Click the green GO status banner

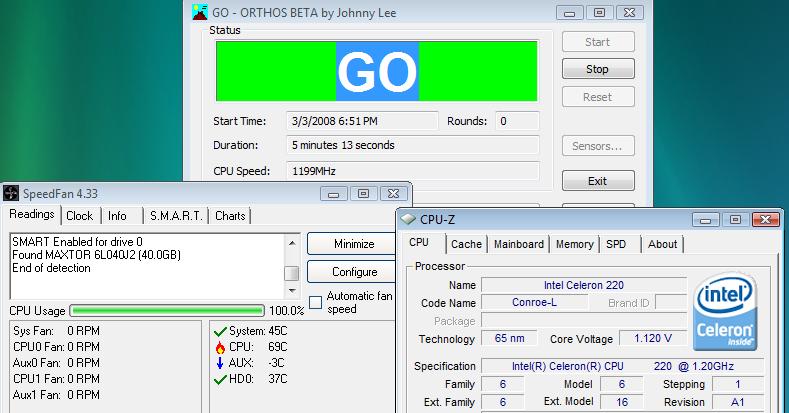377,71
